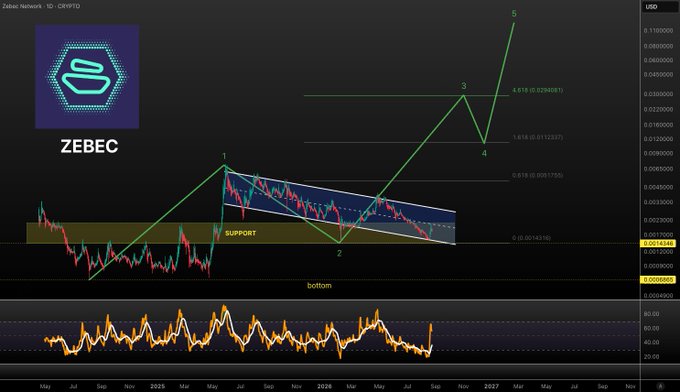This screenshot has width=680, height=392.
Task: Select wave label 5 on chart
Action: [x=514, y=14]
